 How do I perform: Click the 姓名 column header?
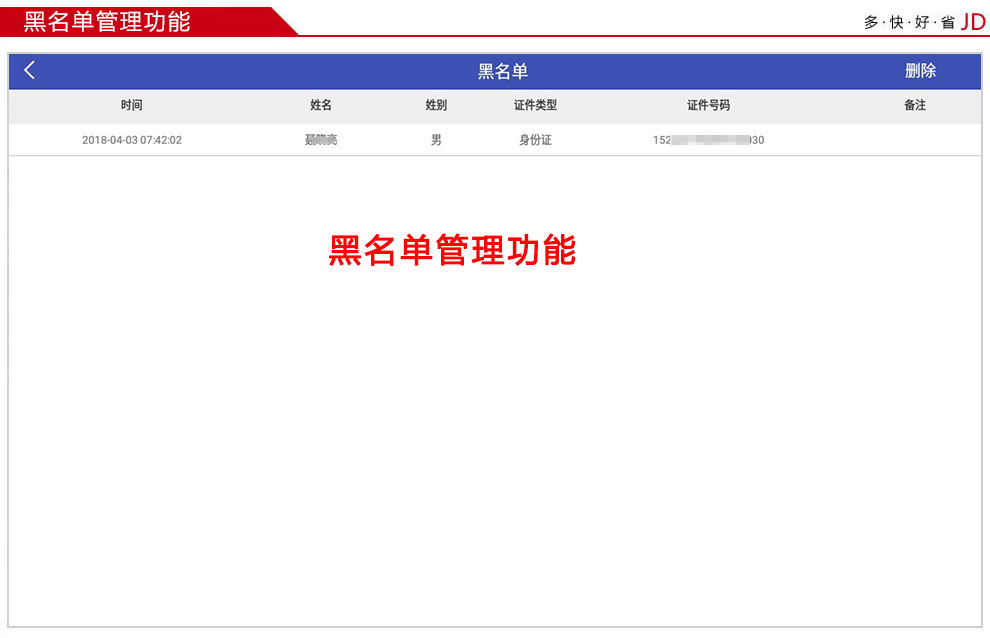pyautogui.click(x=321, y=105)
